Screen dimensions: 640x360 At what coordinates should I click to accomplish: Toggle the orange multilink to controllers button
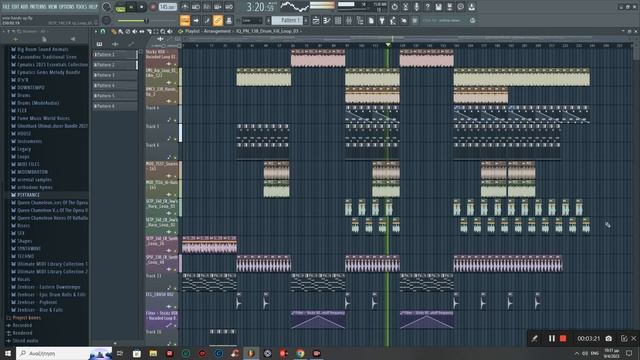click(218, 20)
